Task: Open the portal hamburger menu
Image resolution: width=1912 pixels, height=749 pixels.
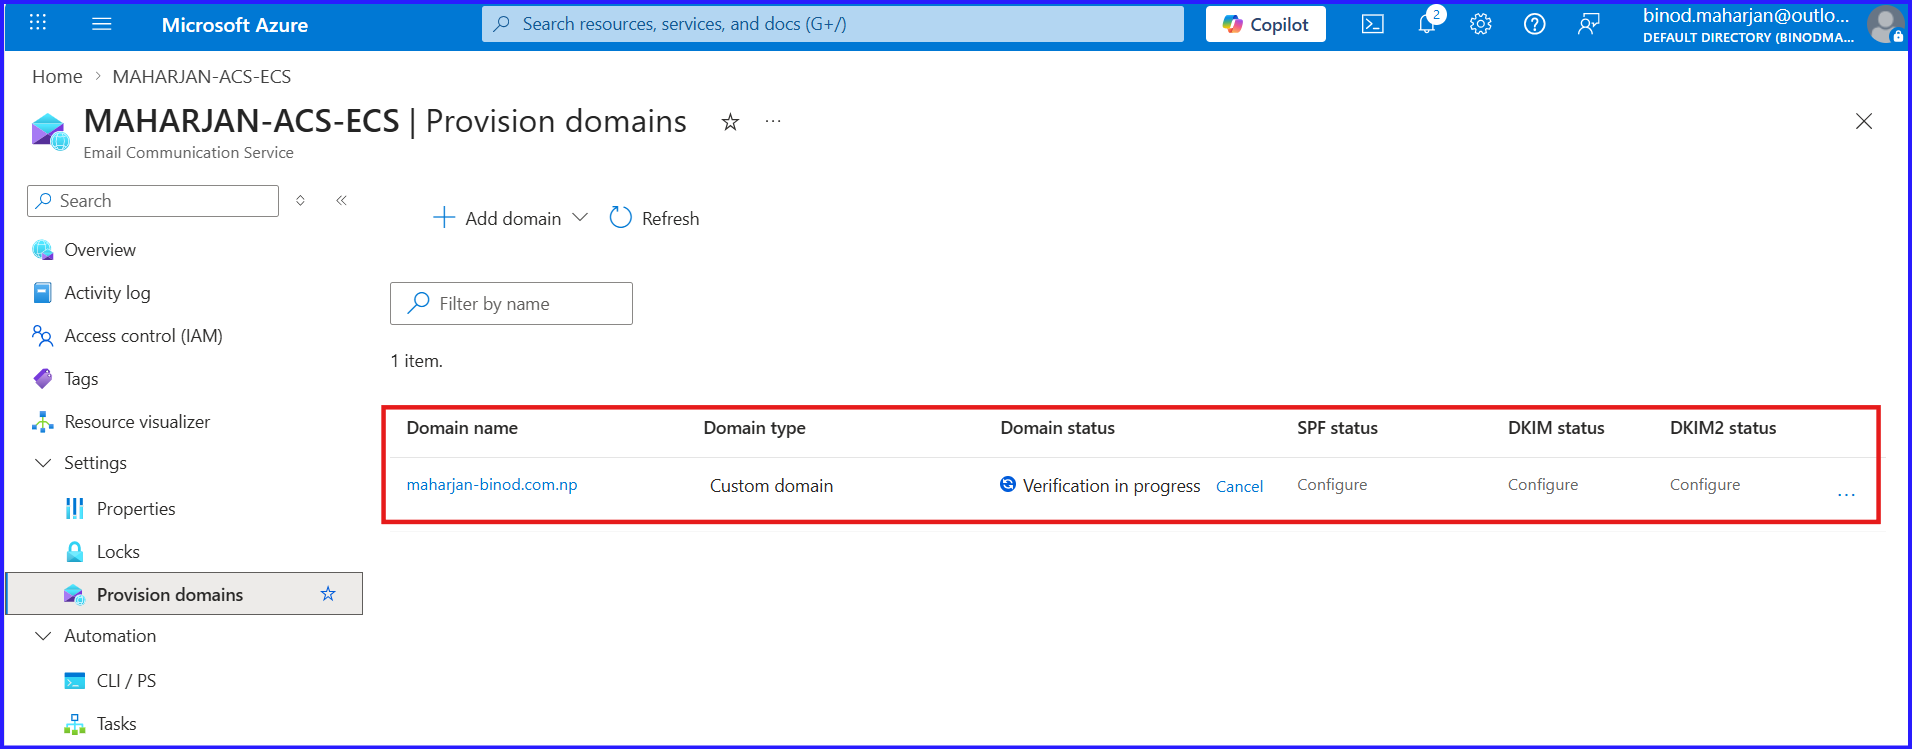Action: click(102, 23)
